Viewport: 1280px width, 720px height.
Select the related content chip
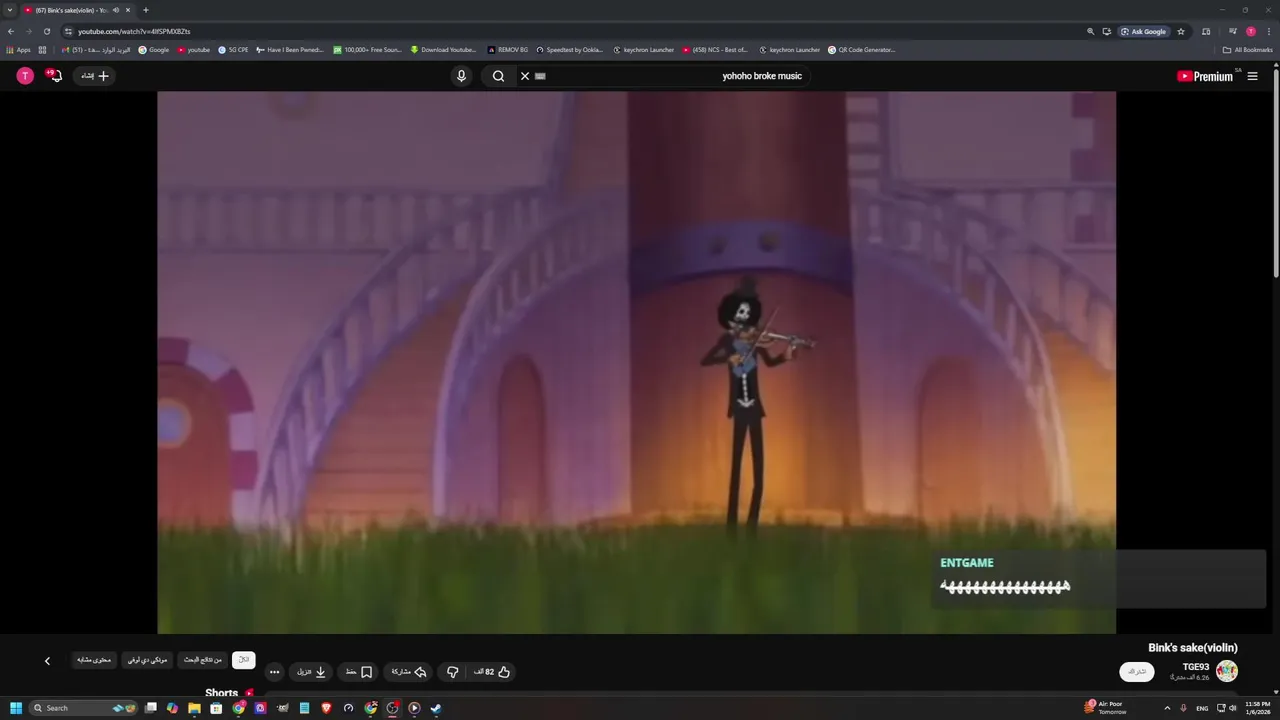pyautogui.click(x=94, y=660)
